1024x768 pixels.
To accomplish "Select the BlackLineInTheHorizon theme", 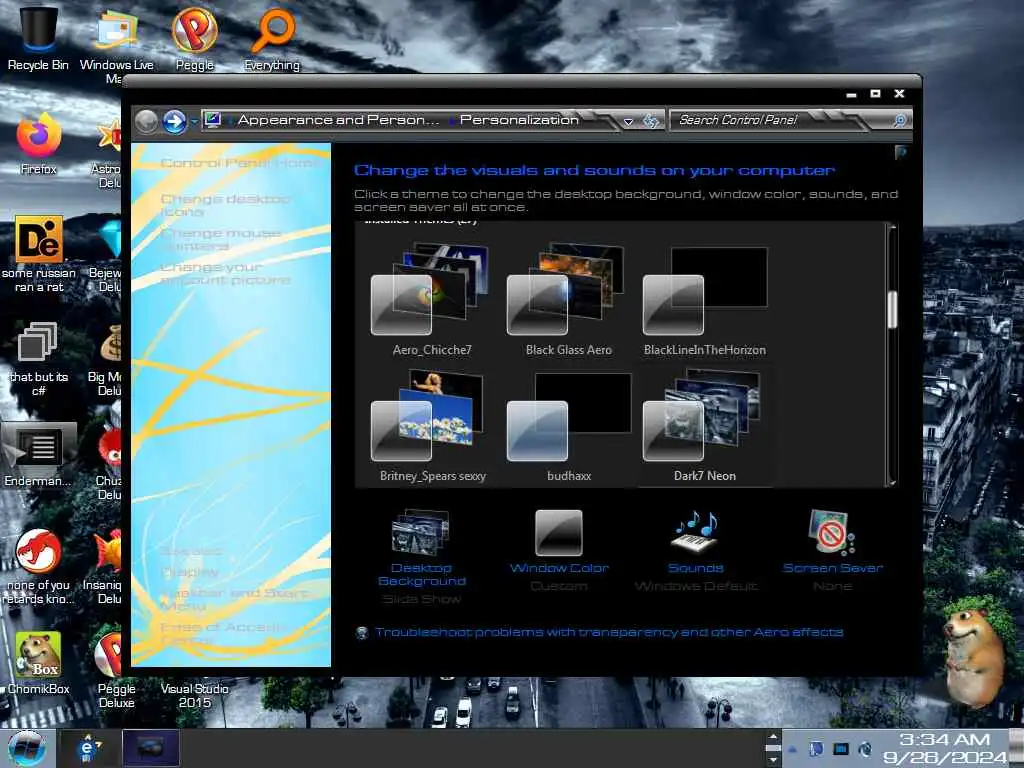I will coord(705,300).
